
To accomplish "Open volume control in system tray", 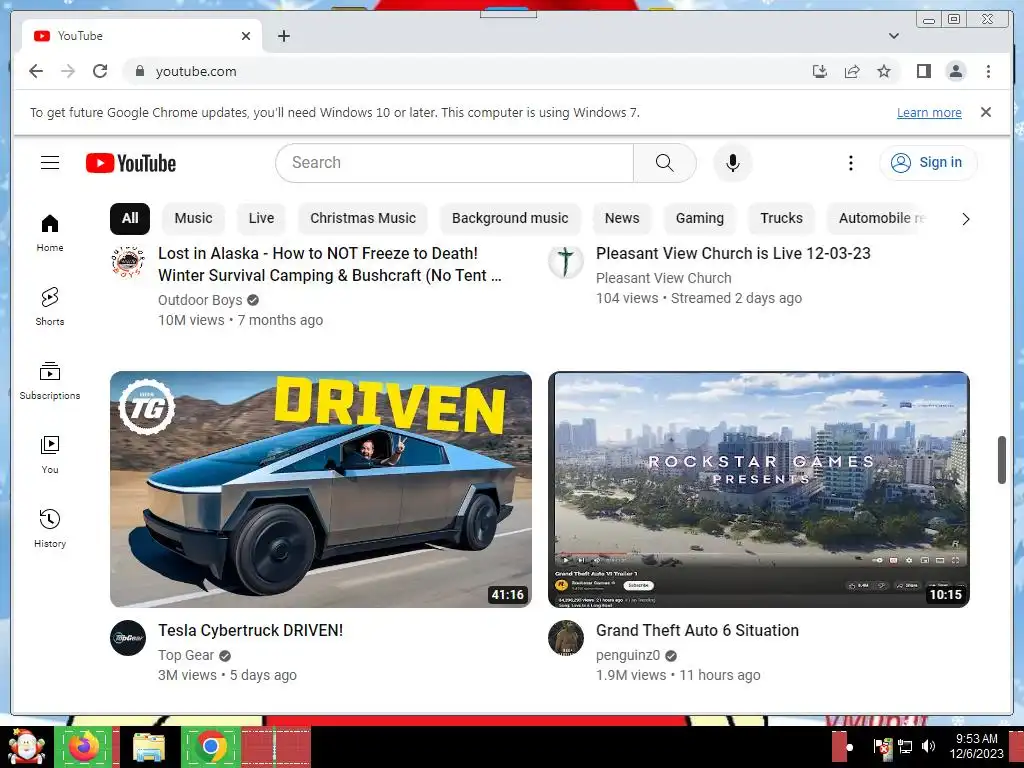I will tap(928, 746).
